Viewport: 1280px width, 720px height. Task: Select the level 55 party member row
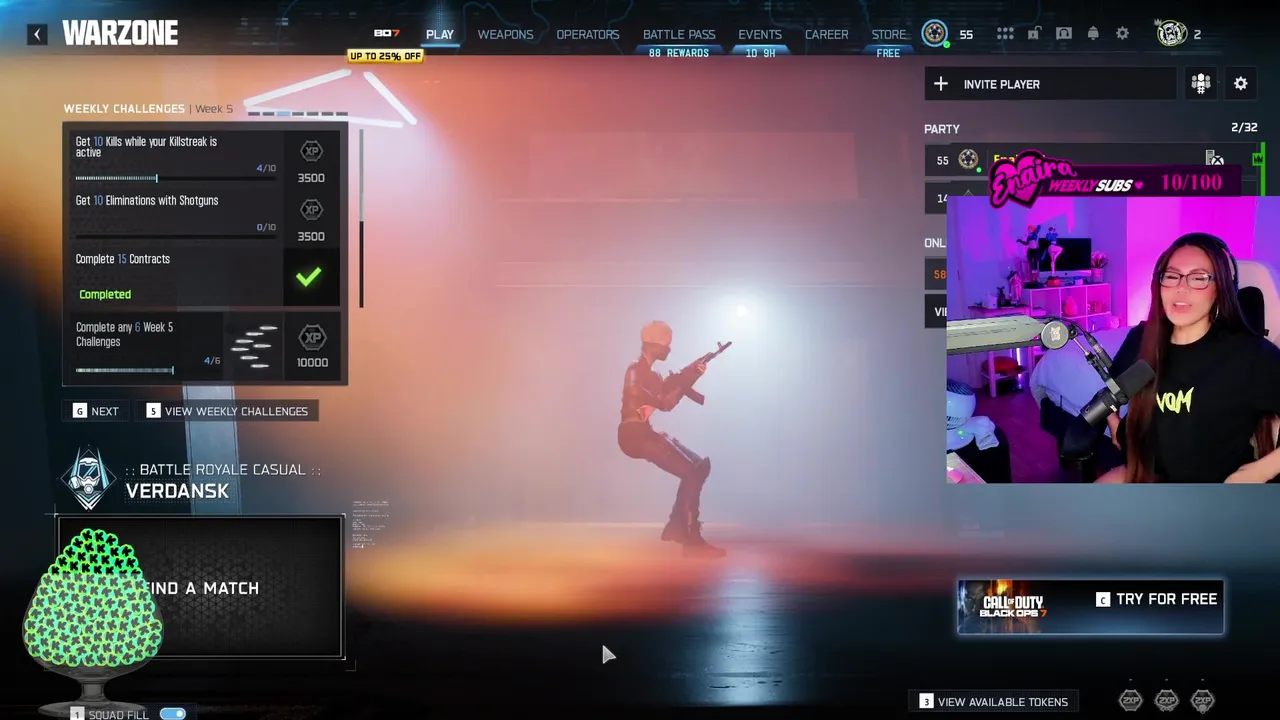1094,160
